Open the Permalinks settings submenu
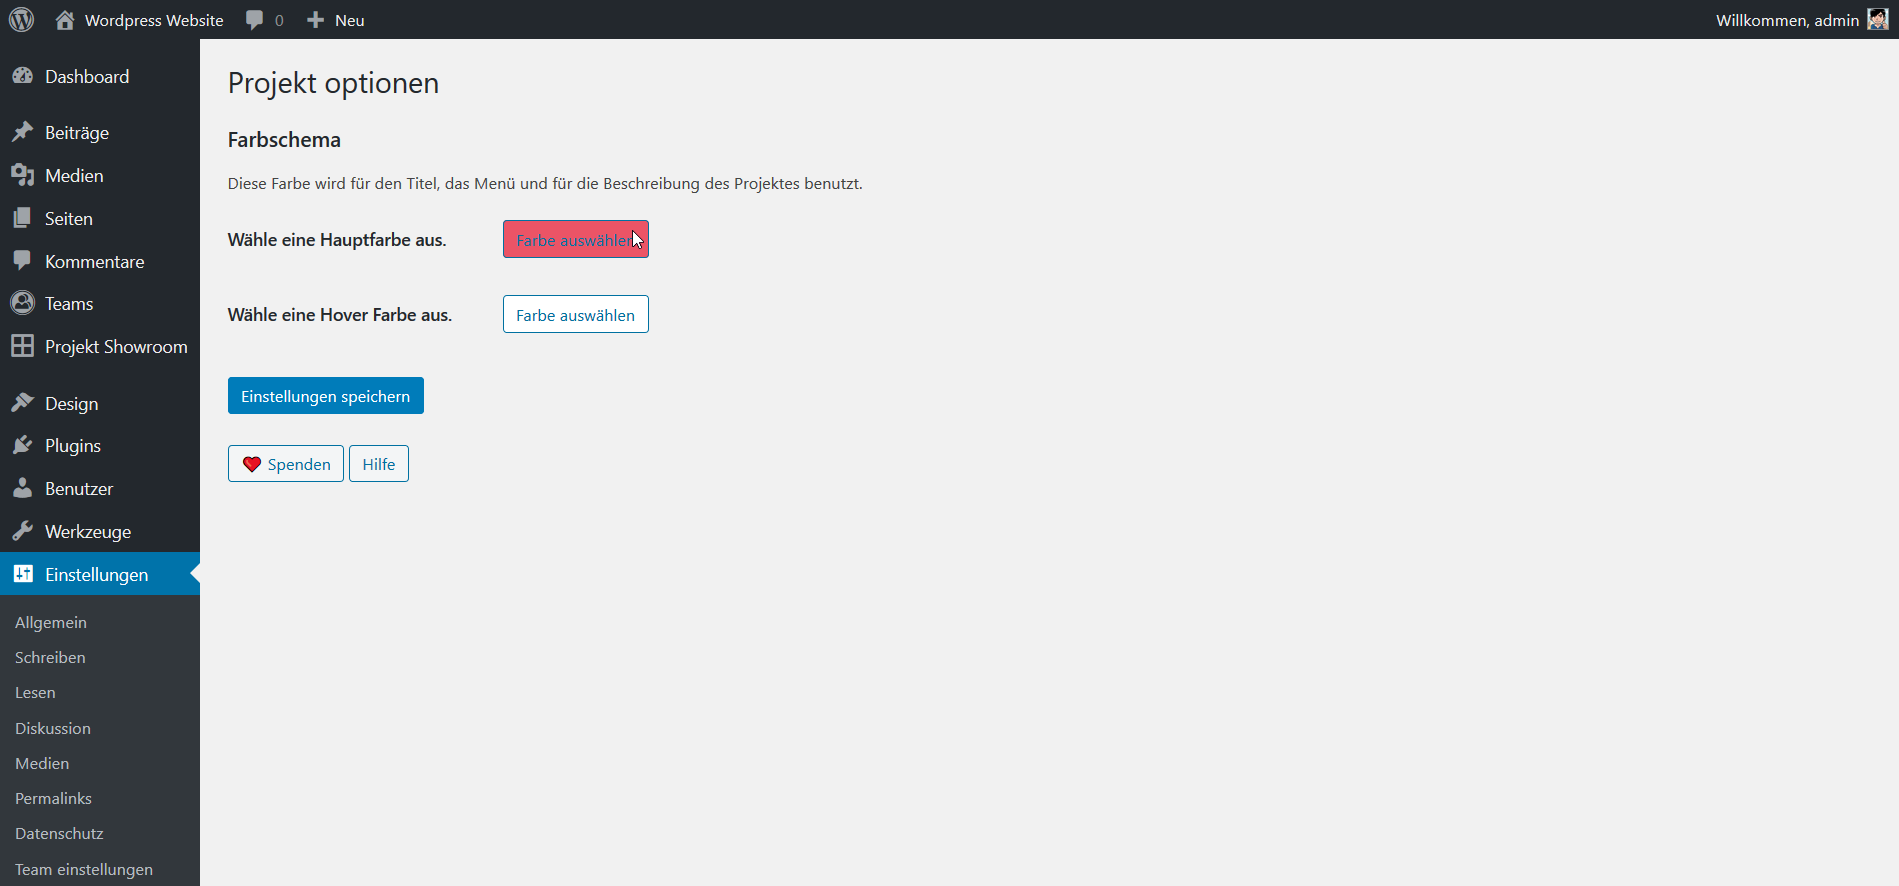Viewport: 1899px width, 886px height. pyautogui.click(x=53, y=798)
